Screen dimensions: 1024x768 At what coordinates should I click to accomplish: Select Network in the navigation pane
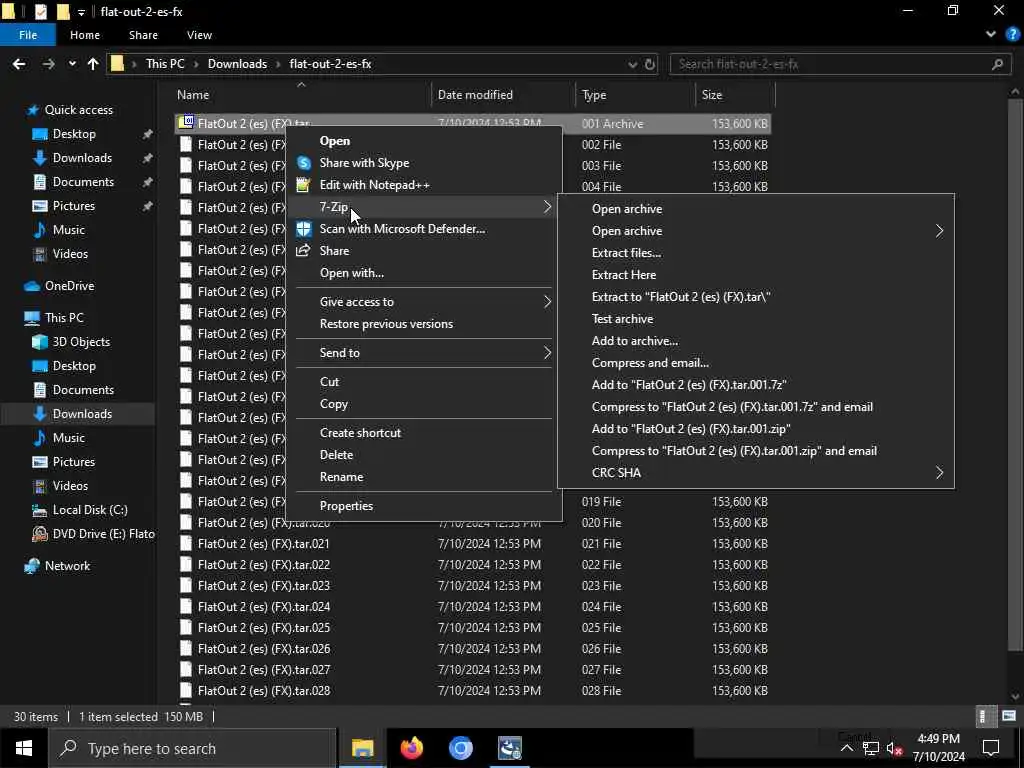coord(67,566)
